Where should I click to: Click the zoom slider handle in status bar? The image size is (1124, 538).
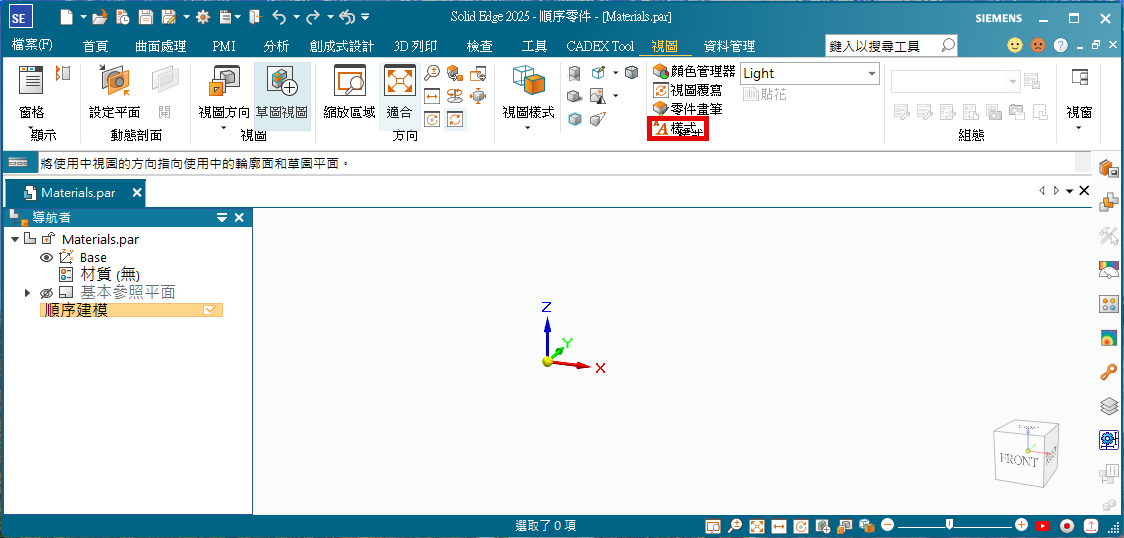point(949,525)
